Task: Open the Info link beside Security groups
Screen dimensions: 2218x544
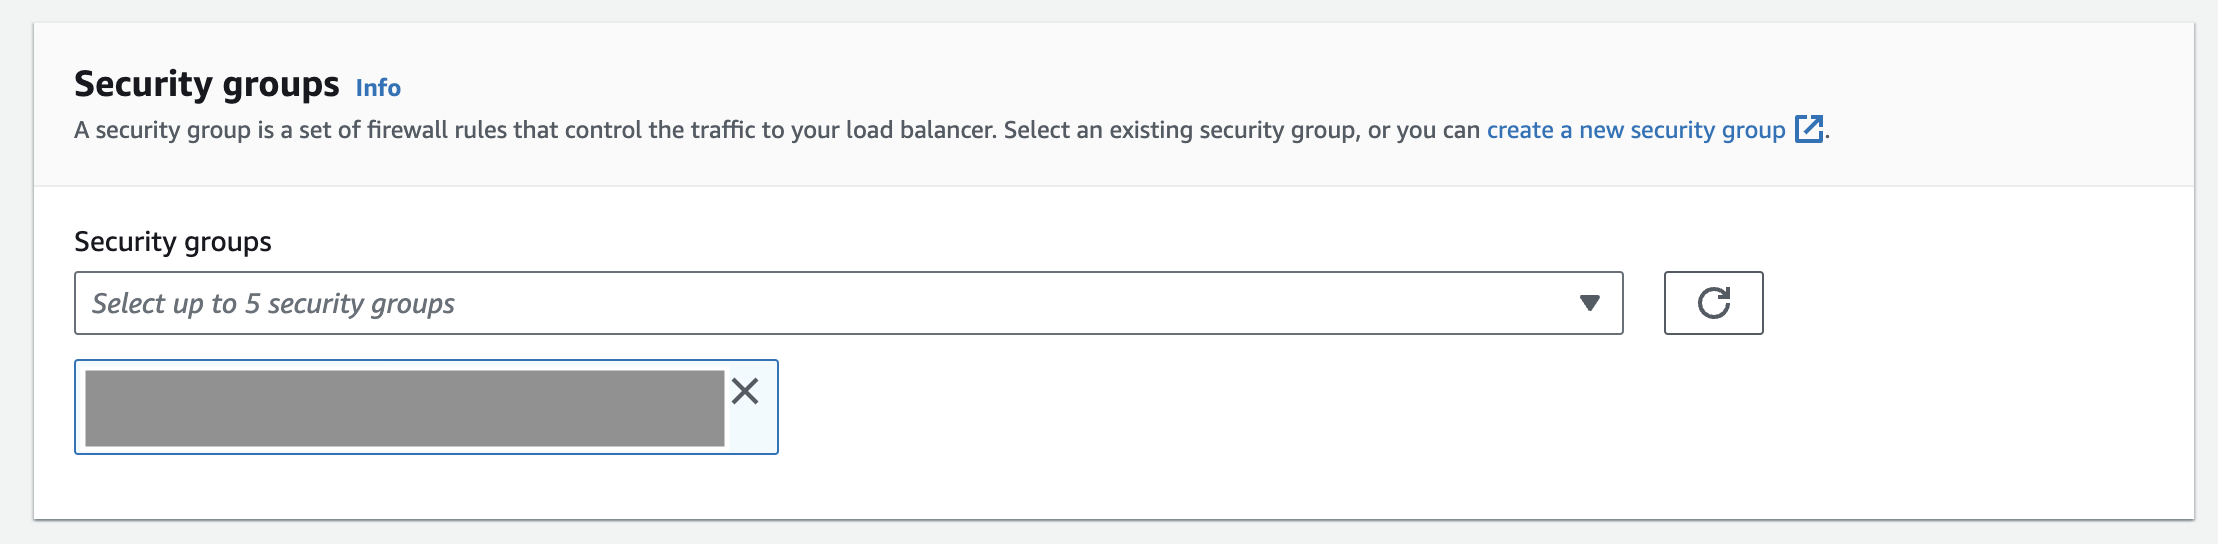Action: 378,88
